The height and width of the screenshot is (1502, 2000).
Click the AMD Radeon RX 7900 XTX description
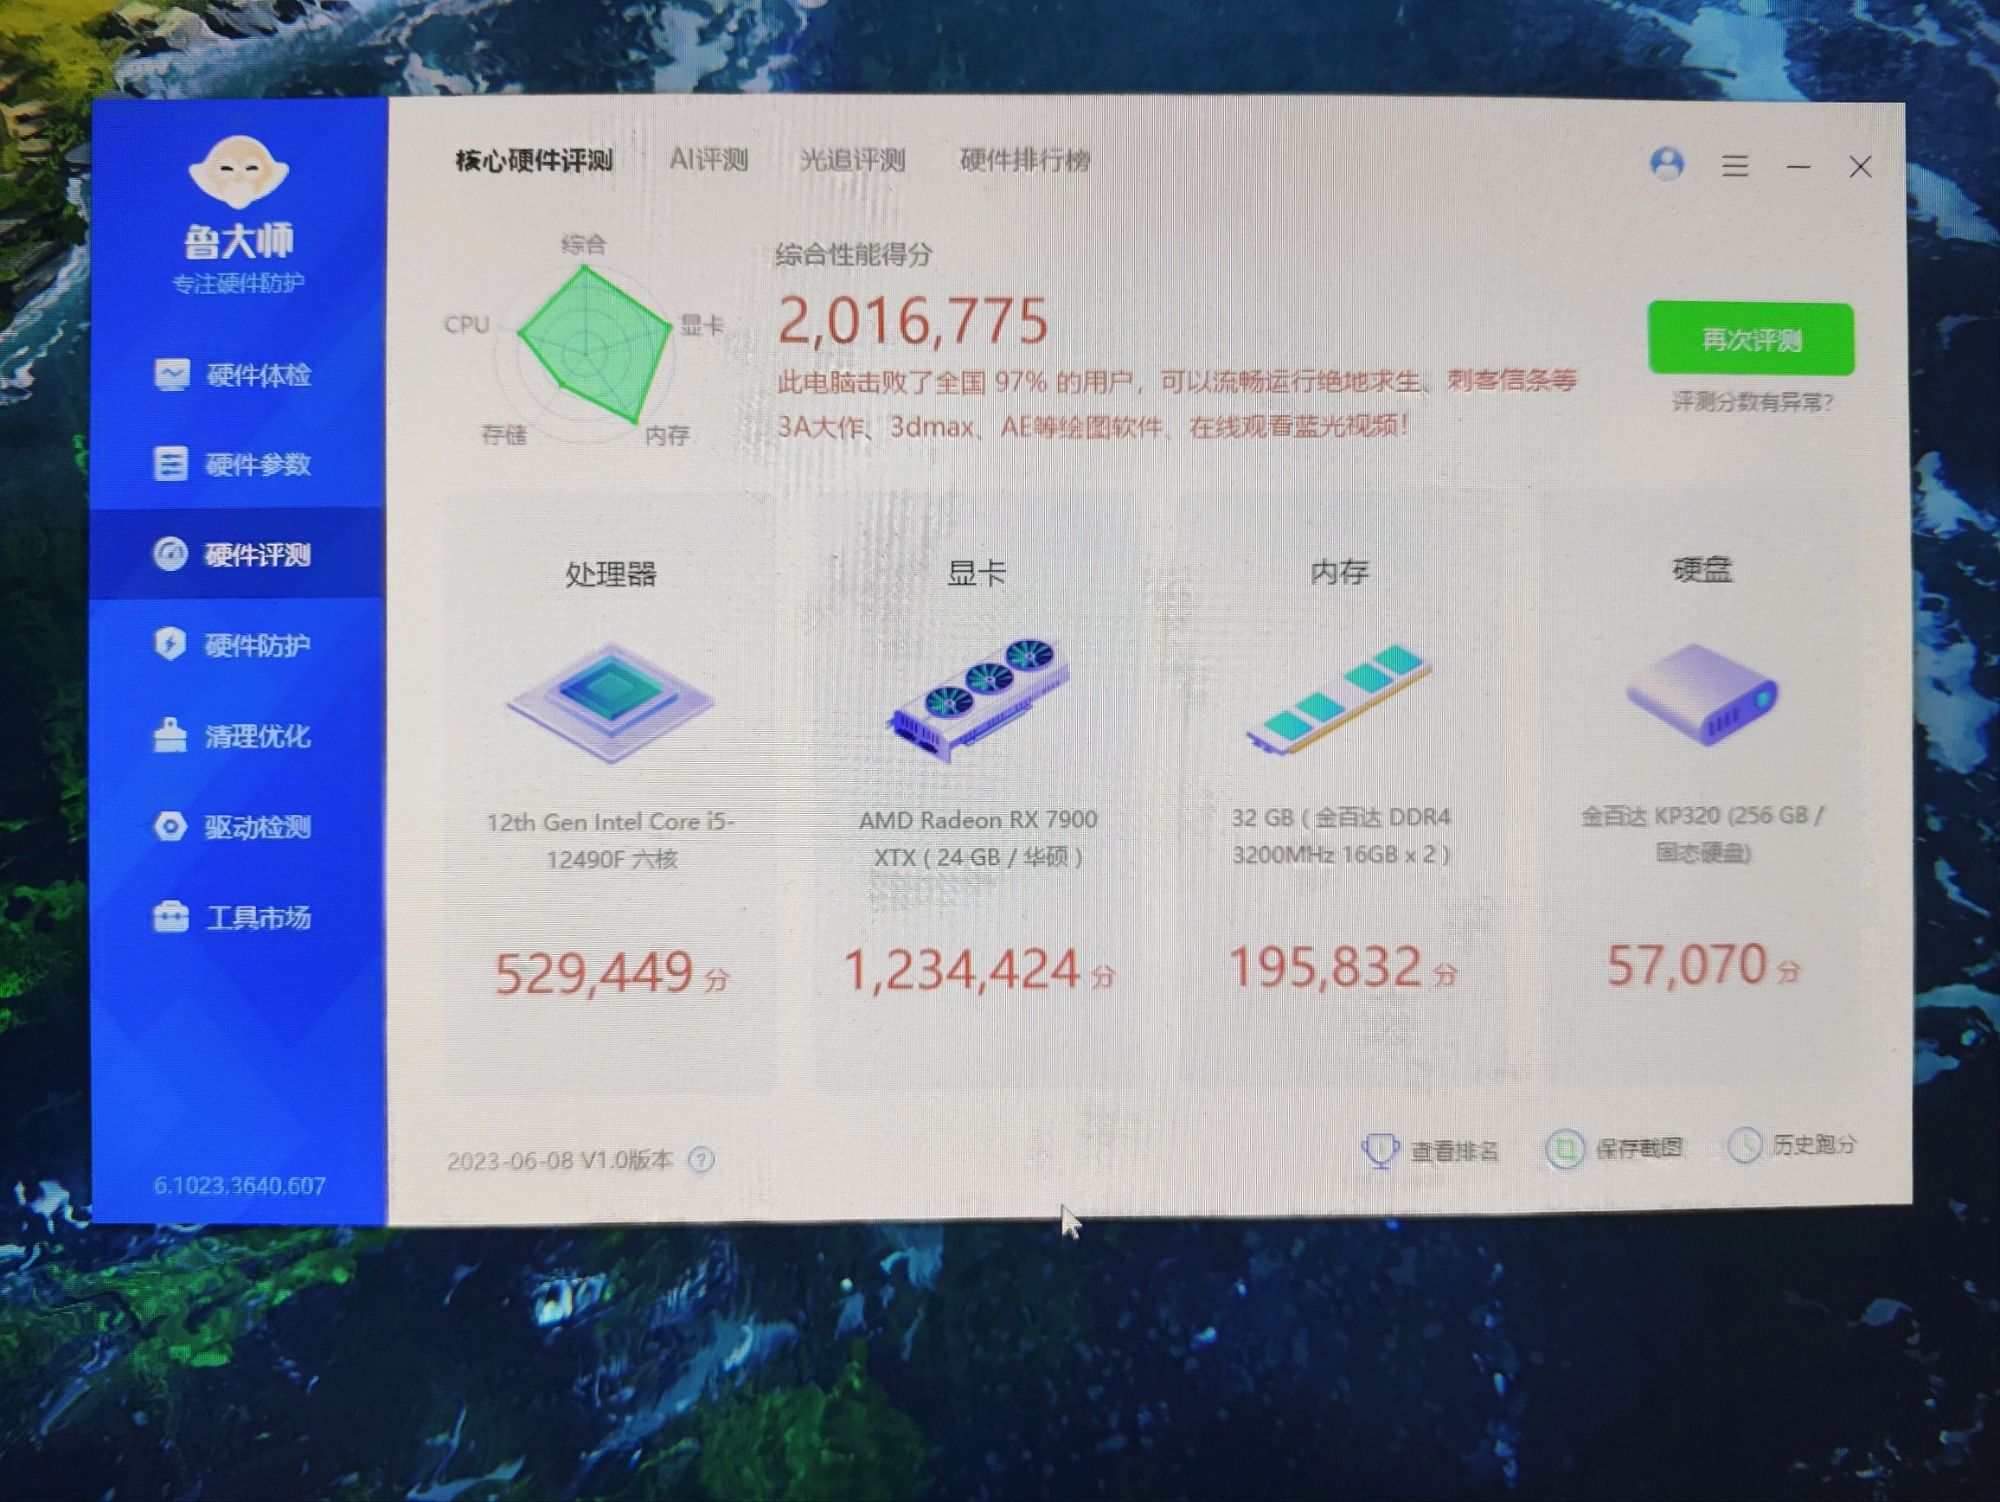[x=978, y=838]
